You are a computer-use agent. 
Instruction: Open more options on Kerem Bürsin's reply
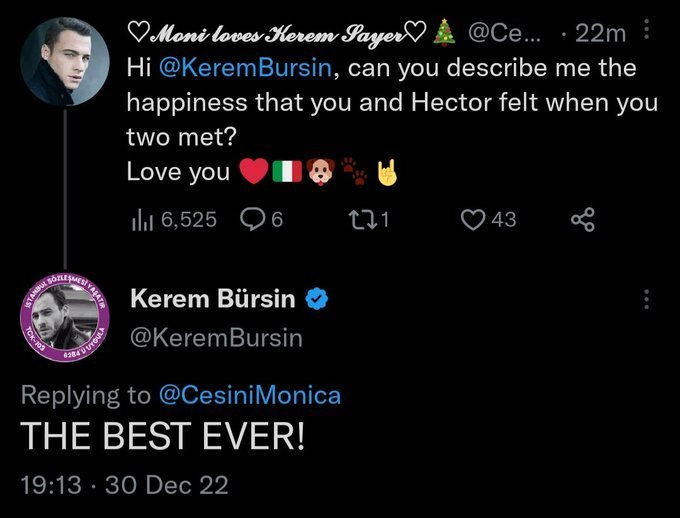645,299
